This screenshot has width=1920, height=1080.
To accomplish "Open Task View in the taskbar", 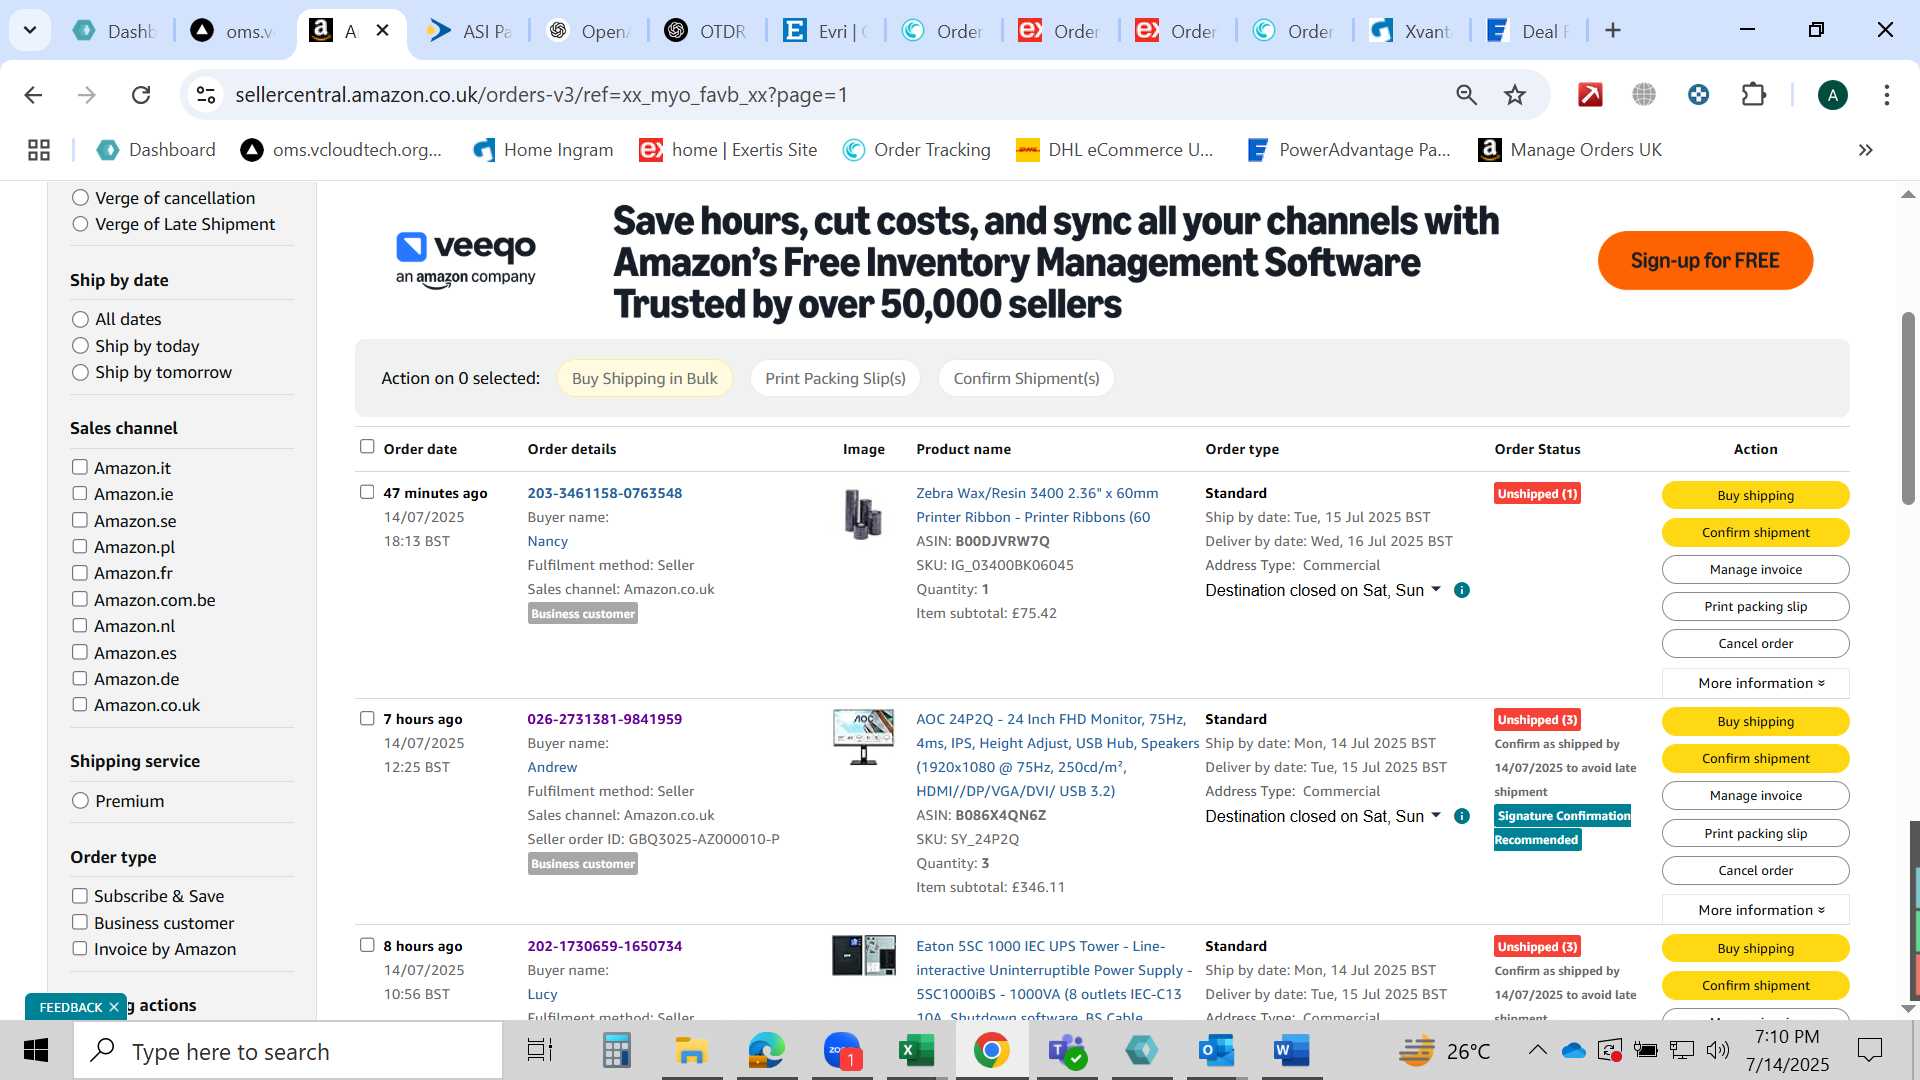I will (x=540, y=1051).
